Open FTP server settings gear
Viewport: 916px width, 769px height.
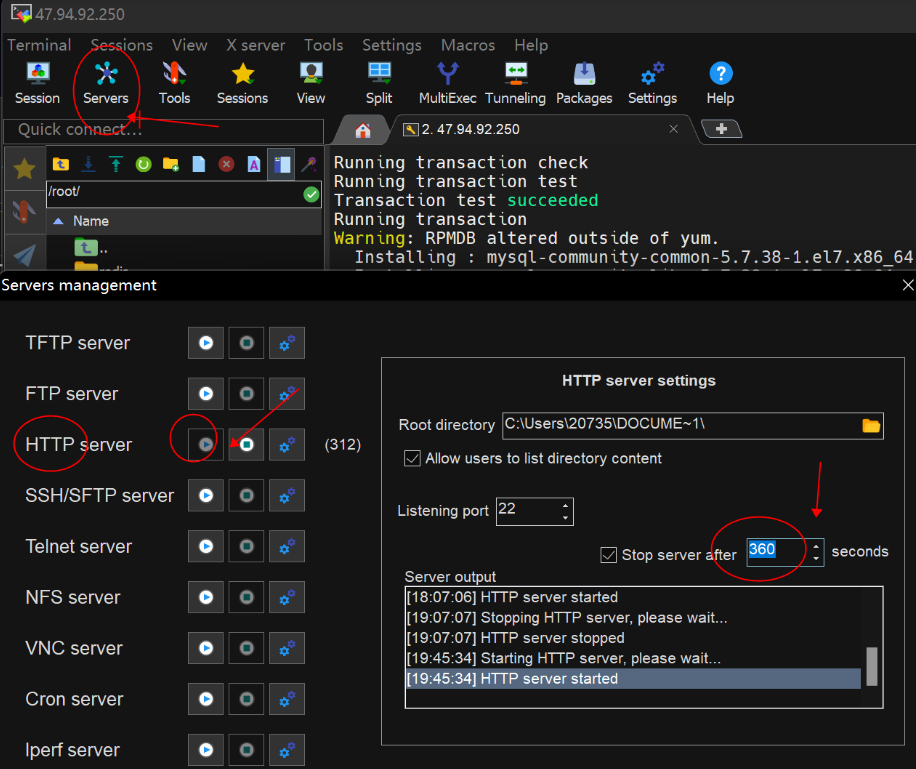click(287, 394)
